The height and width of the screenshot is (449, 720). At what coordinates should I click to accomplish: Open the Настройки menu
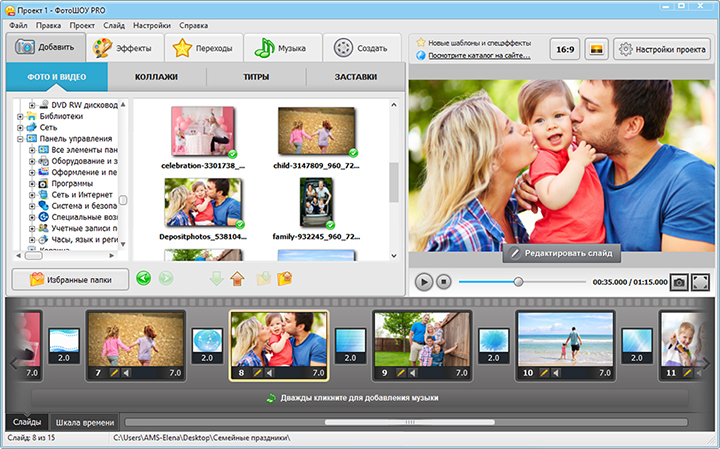[152, 26]
